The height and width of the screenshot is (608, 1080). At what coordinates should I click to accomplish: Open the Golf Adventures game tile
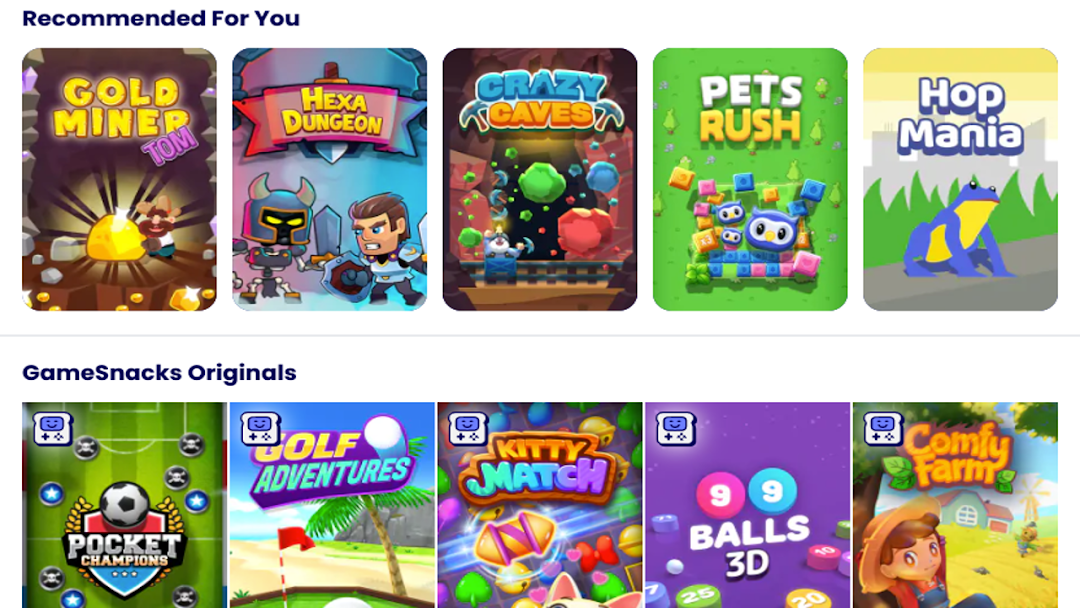click(332, 505)
